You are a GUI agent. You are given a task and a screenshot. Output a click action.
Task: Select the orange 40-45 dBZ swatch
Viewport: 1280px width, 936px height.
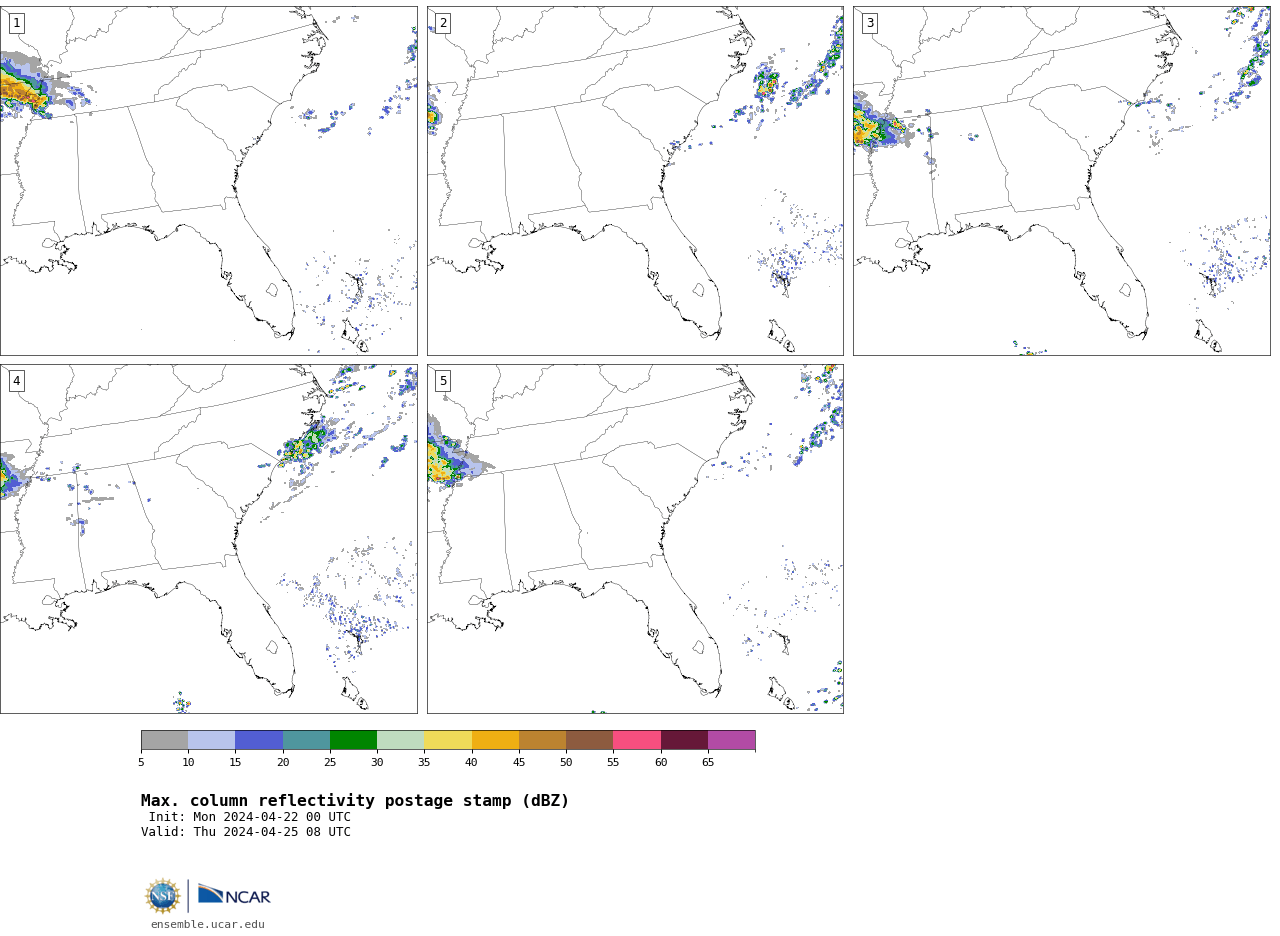[x=495, y=740]
